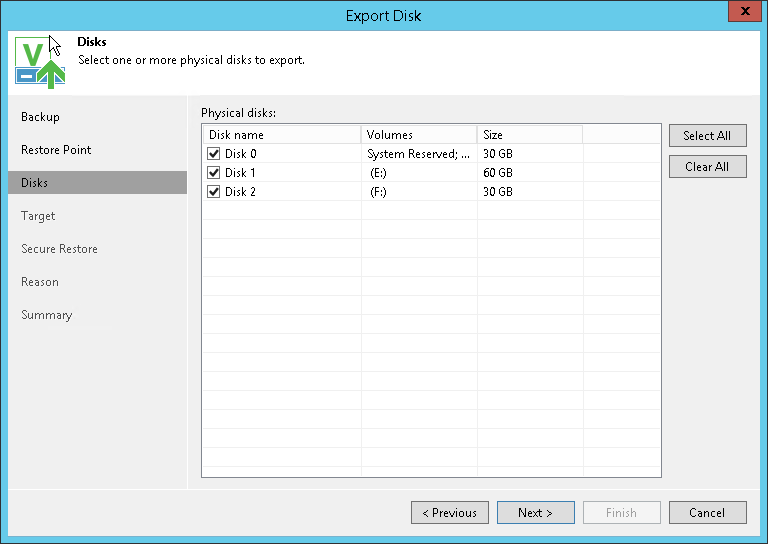Screen dimensions: 768x544
Task: Jump to the Target step
Action: 38,216
